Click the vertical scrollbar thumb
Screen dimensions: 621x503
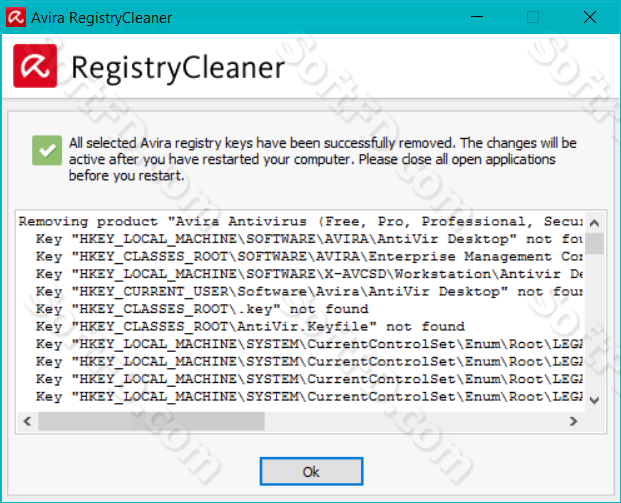[x=594, y=243]
